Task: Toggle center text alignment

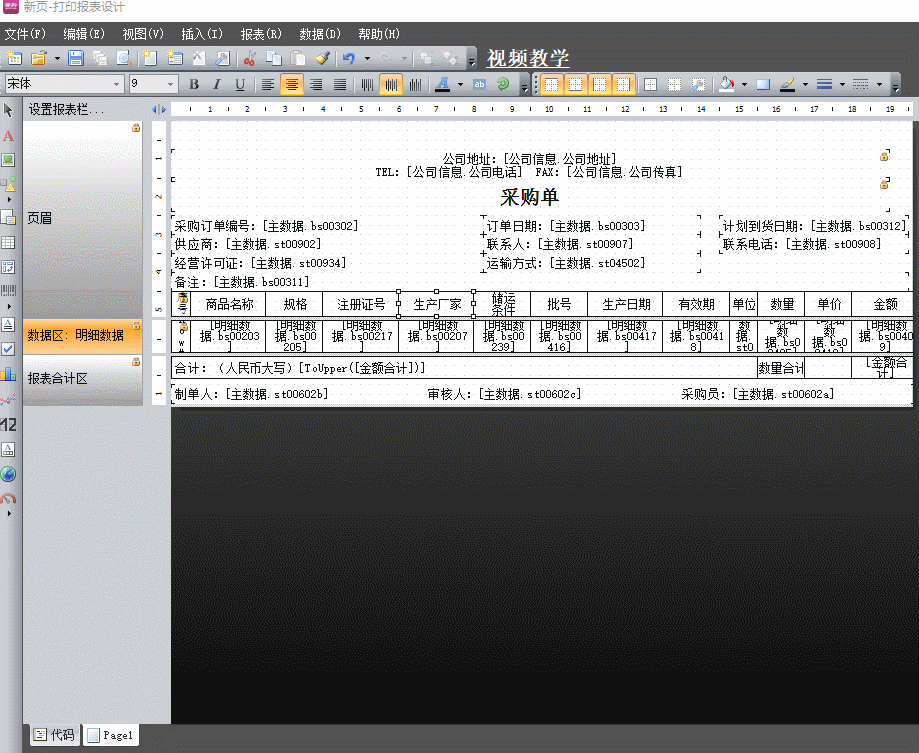Action: click(292, 85)
